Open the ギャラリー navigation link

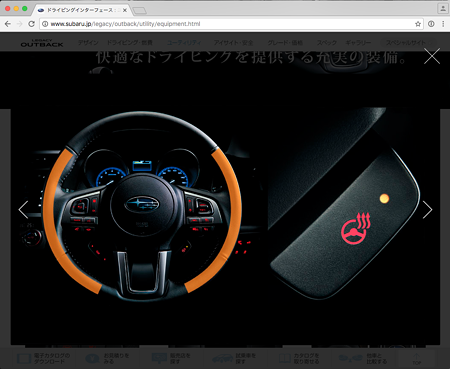click(x=358, y=43)
